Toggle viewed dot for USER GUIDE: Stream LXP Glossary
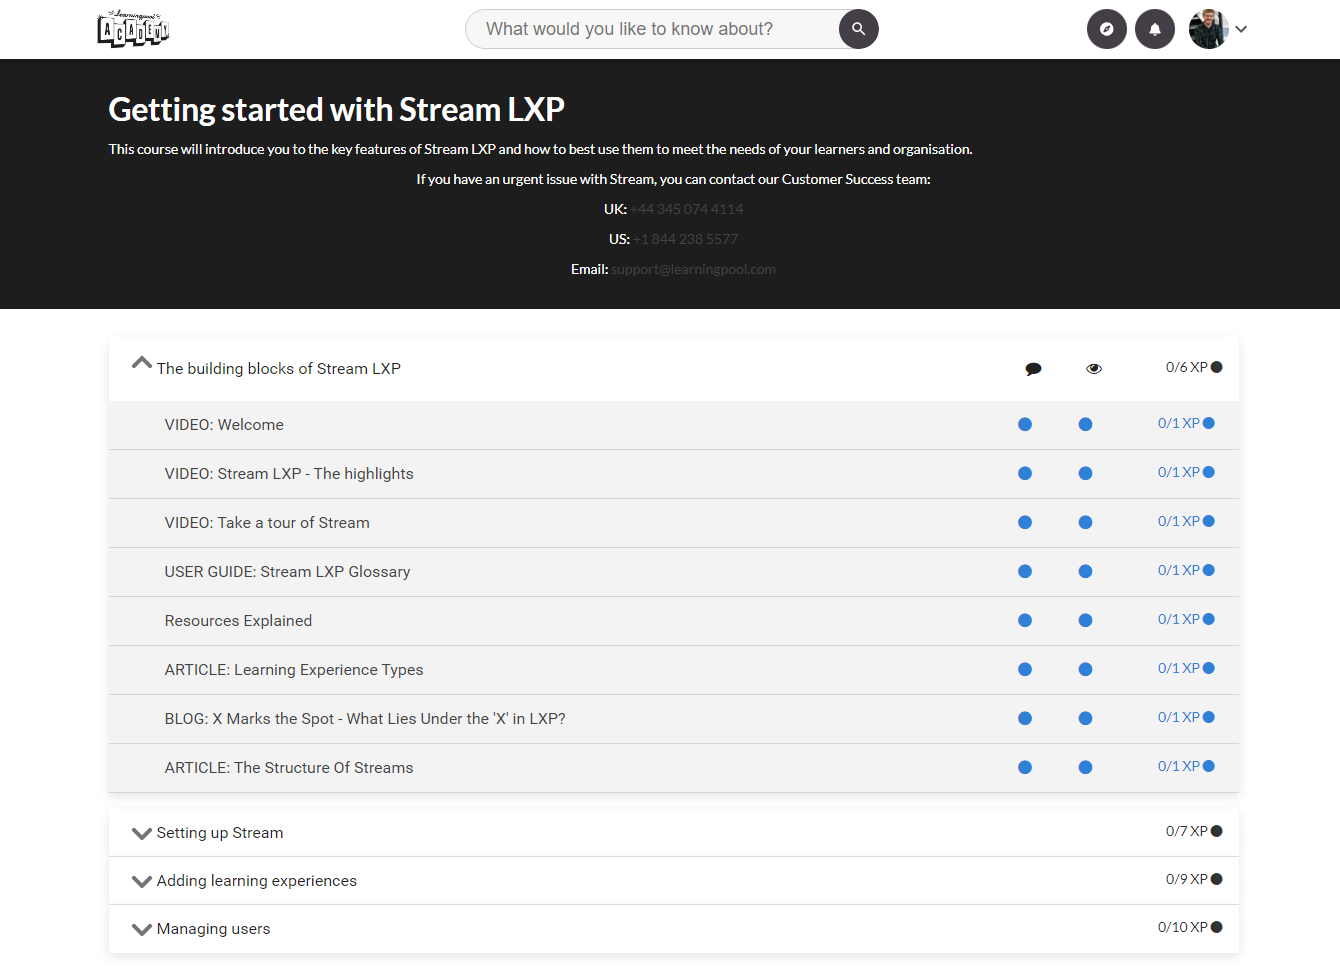The height and width of the screenshot is (968, 1340). 1085,571
